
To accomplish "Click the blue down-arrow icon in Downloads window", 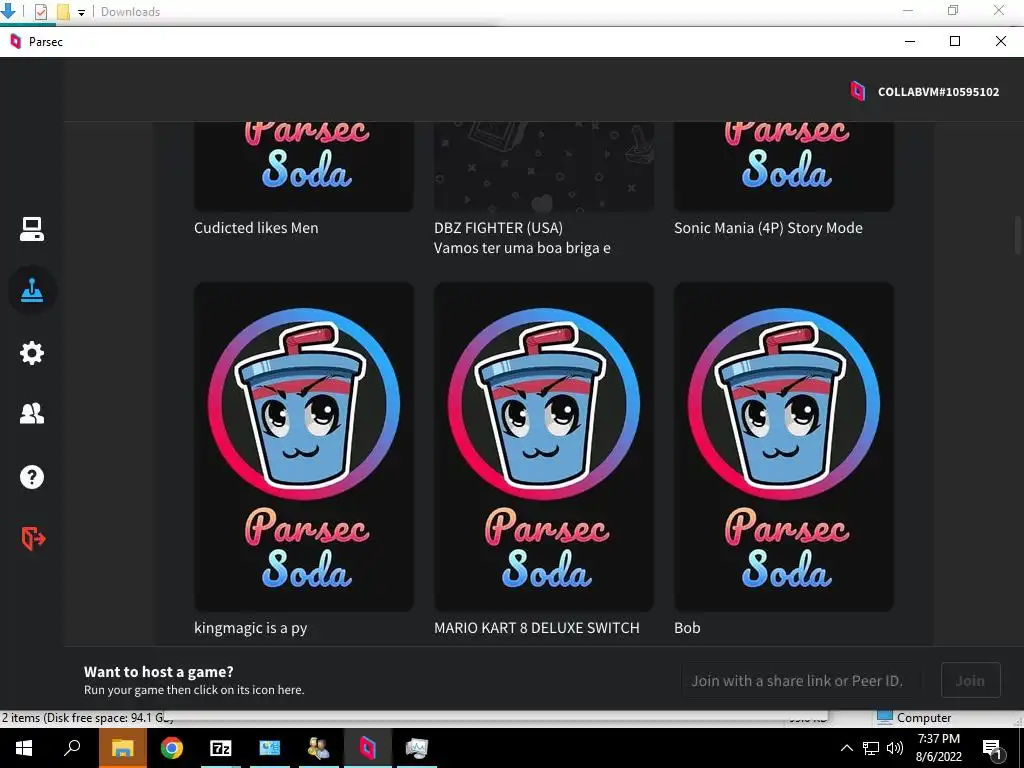I will [x=8, y=10].
